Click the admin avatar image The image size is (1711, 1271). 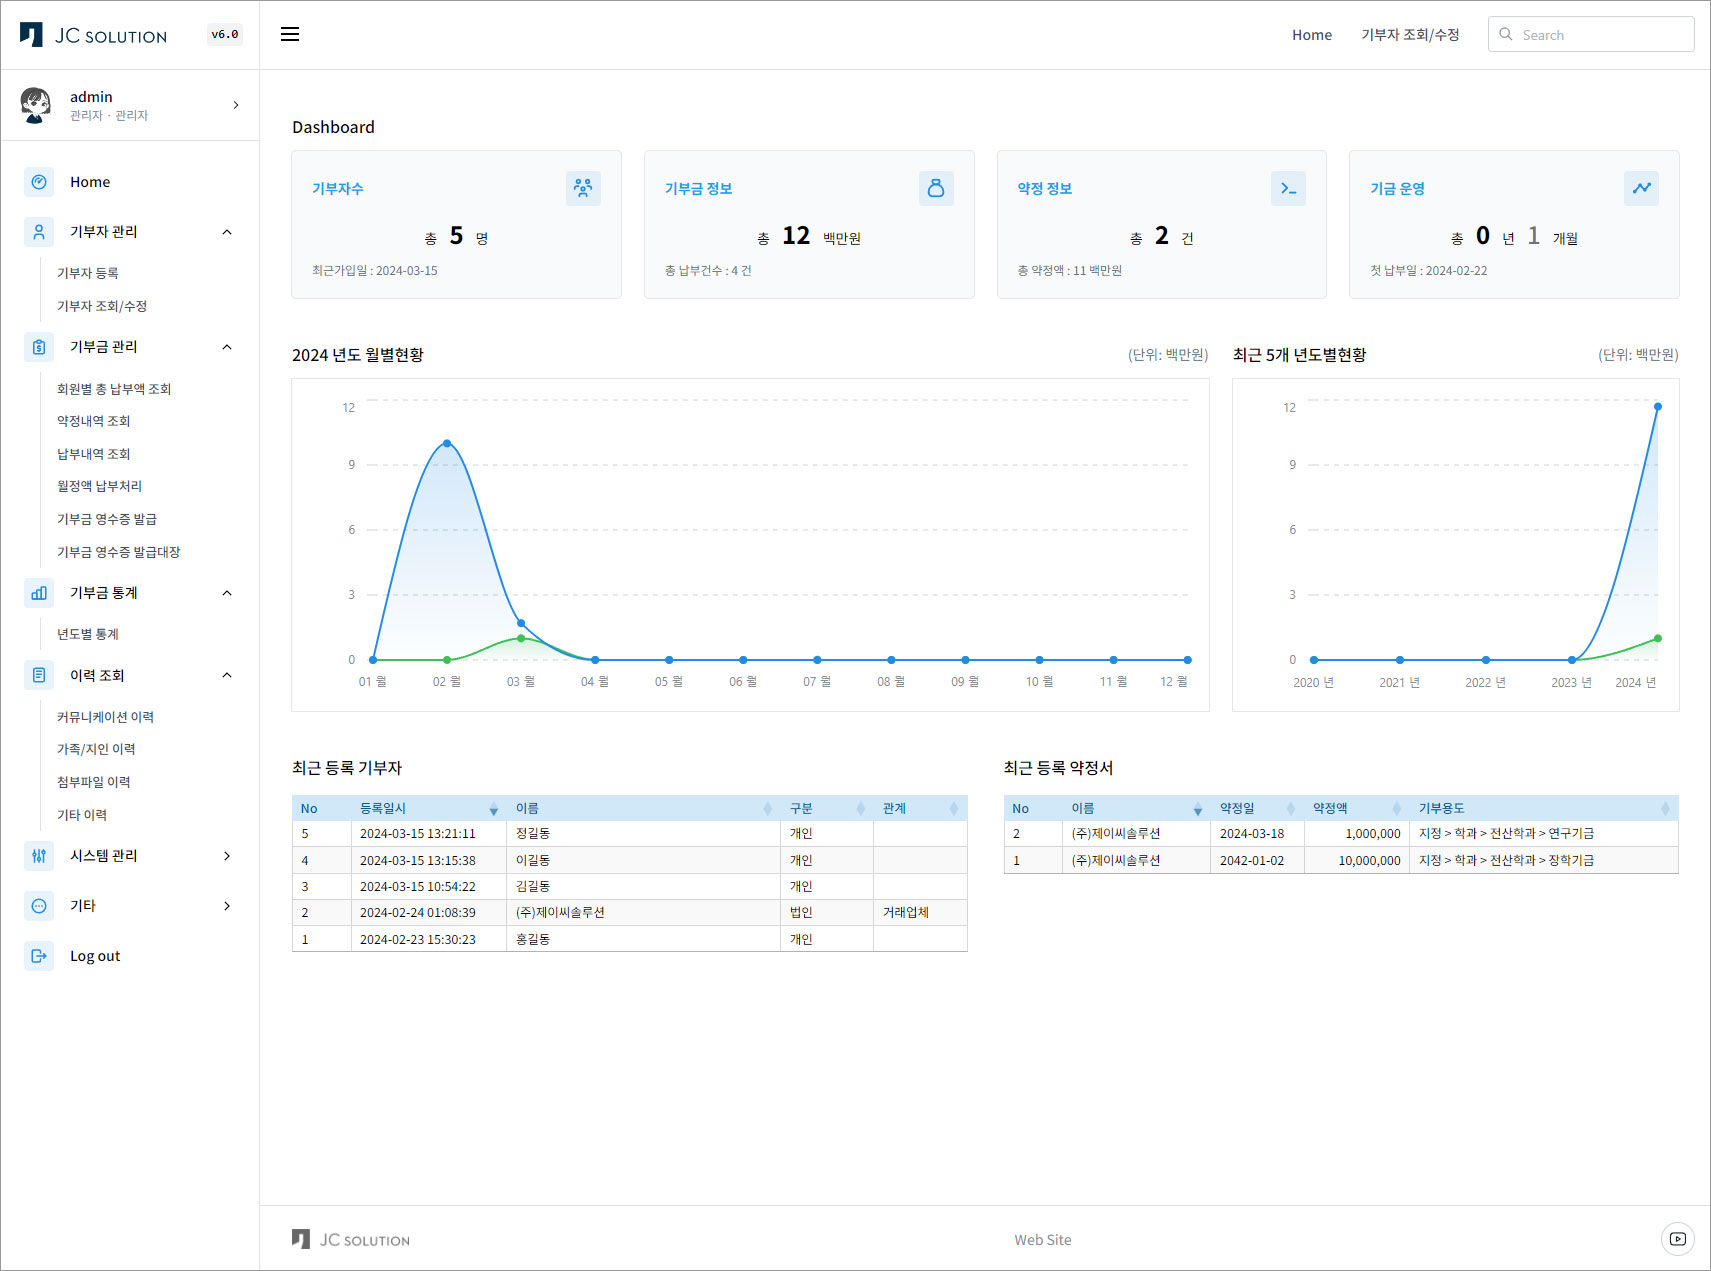pos(36,105)
